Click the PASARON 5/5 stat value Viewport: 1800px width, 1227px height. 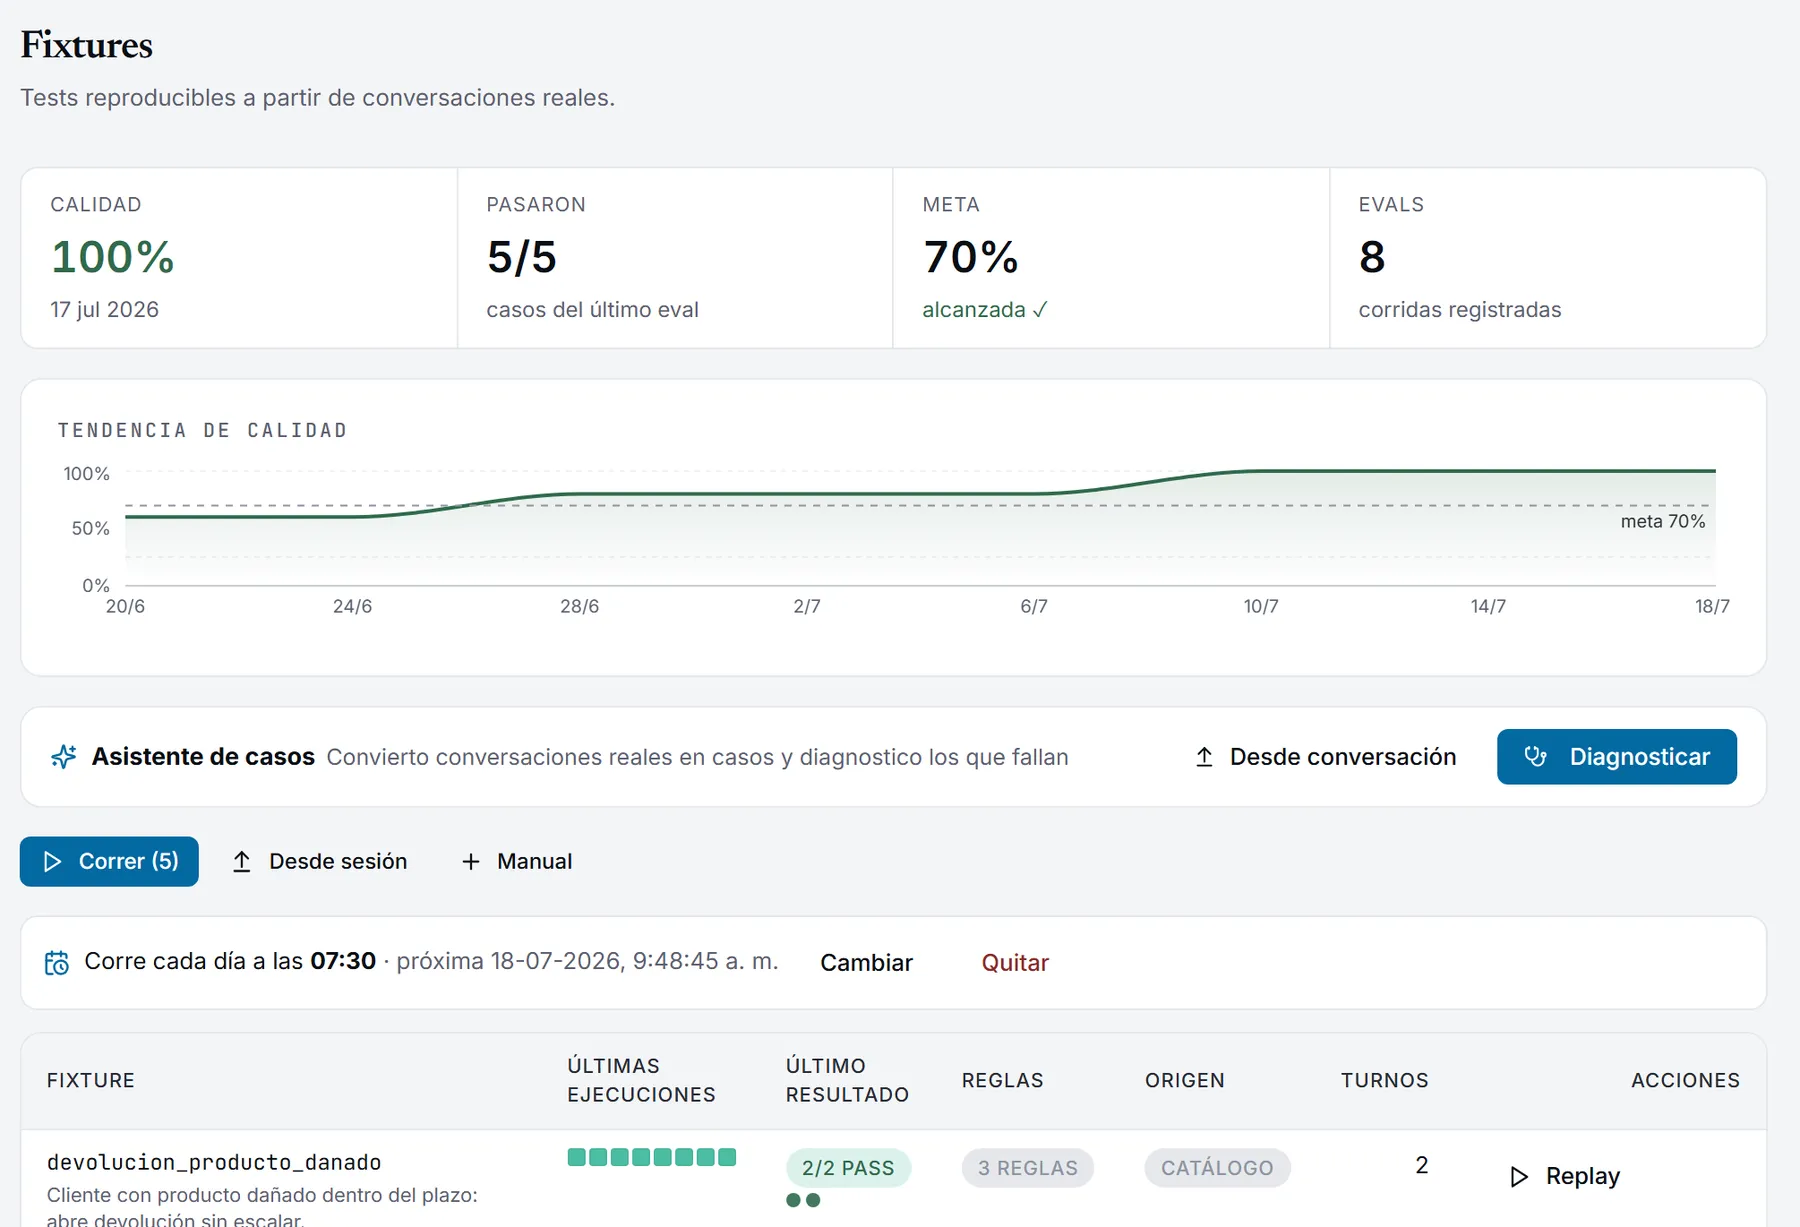coord(522,257)
